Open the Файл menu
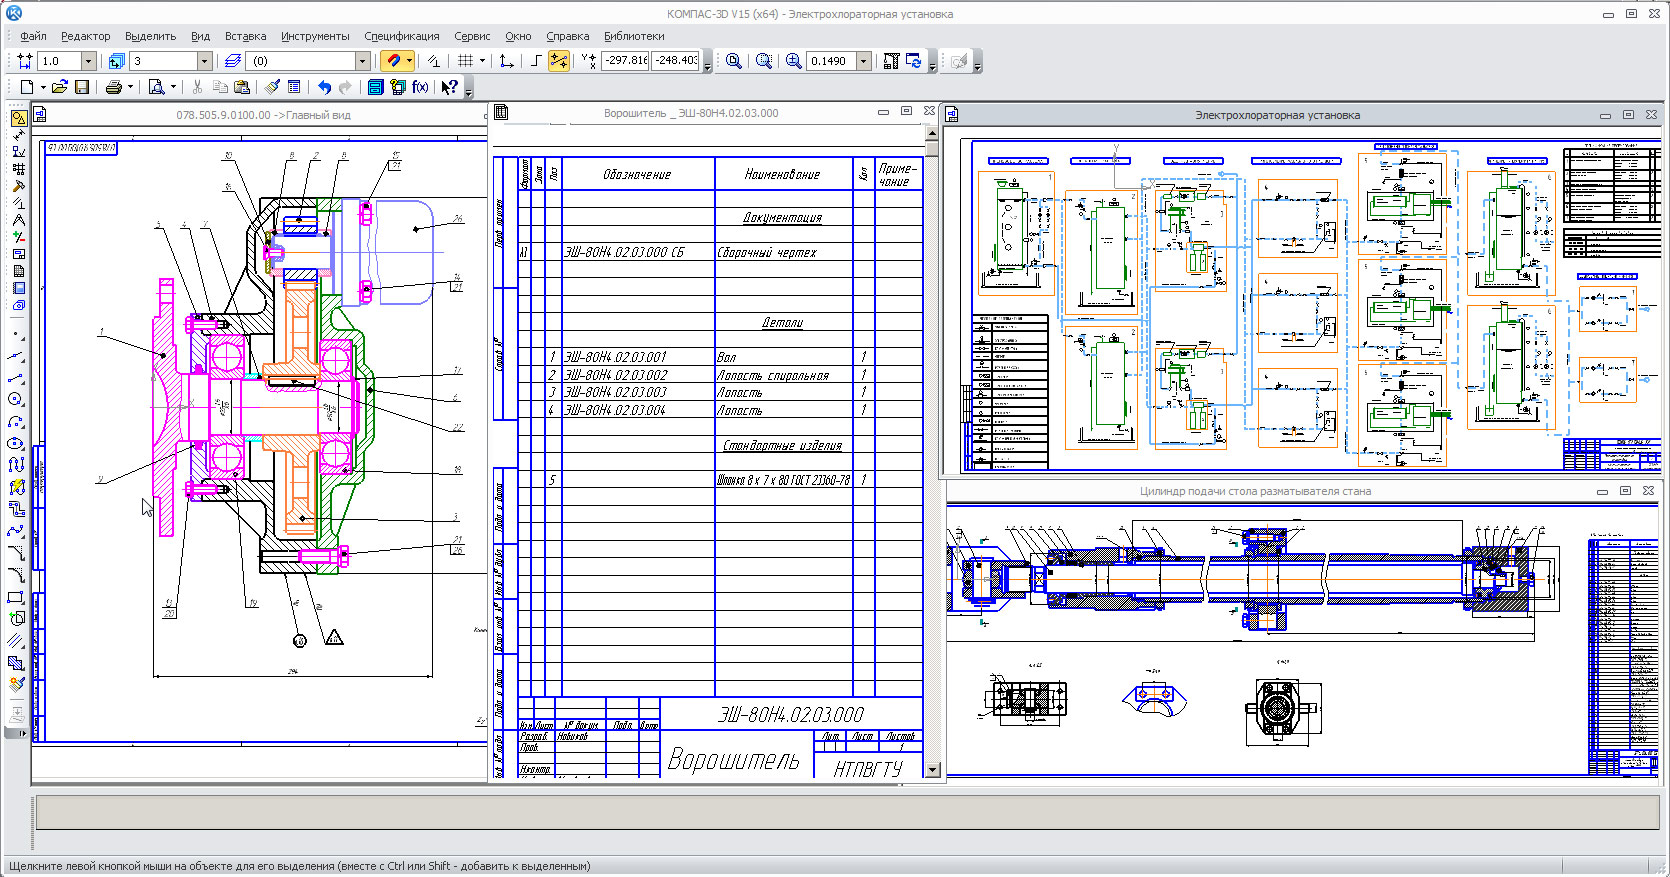1670x877 pixels. [x=33, y=36]
